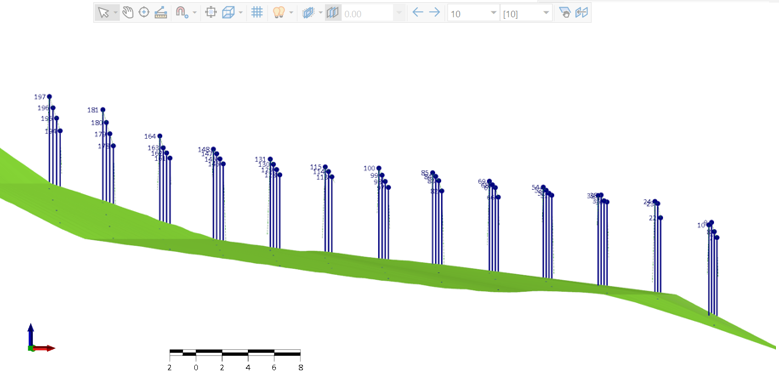Screen dimensions: 779x391
Task: Activate the hand pan tool
Action: [128, 13]
